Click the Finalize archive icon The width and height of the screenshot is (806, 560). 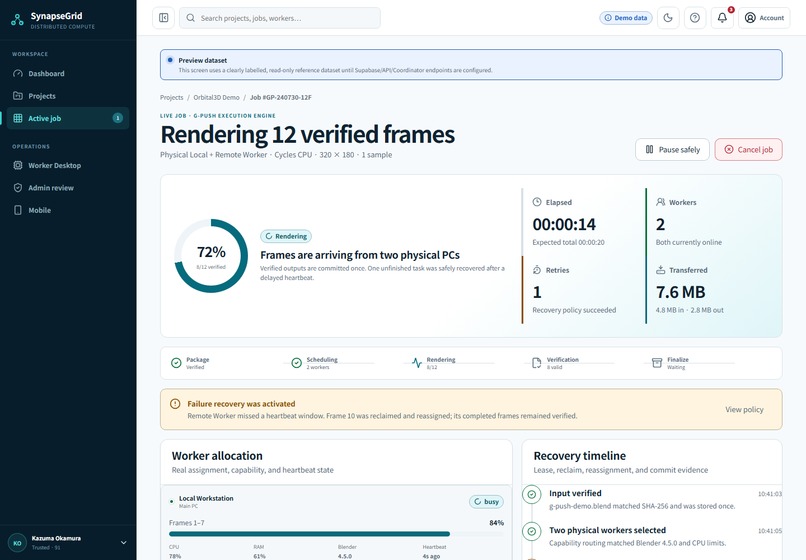(657, 363)
